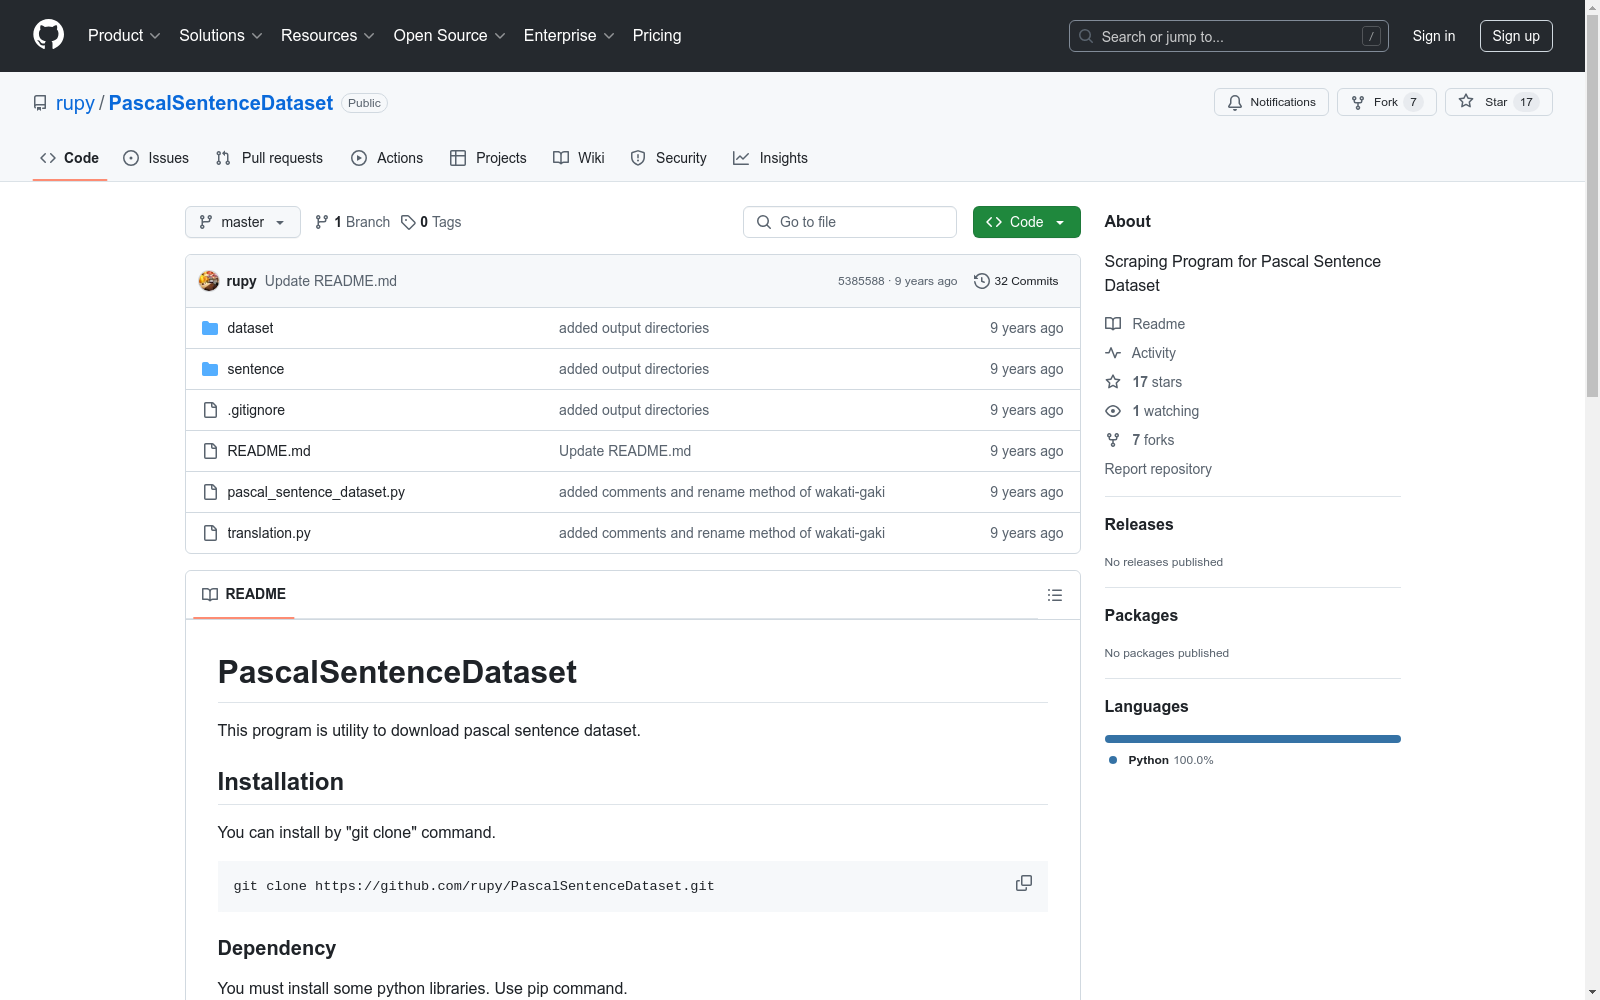Click the GitHub logo icon
The width and height of the screenshot is (1600, 1000).
point(48,35)
